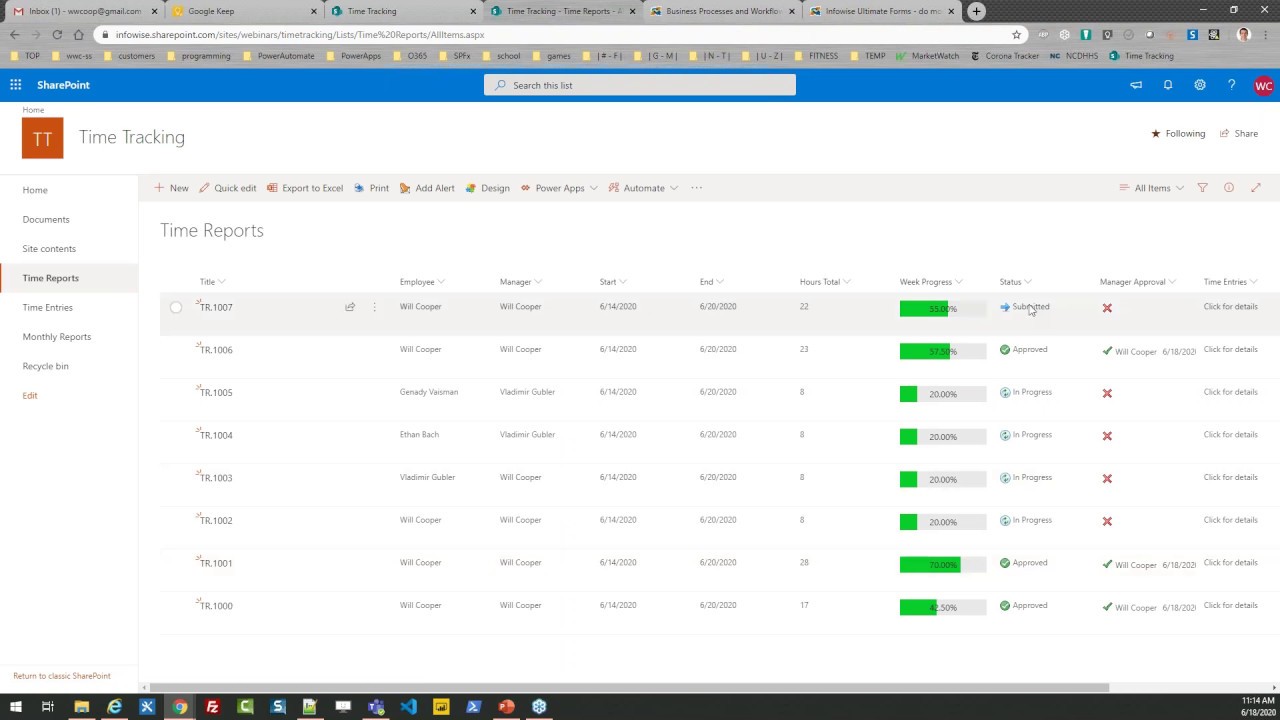Open Visual Studio Code from taskbar
The height and width of the screenshot is (720, 1280).
tap(408, 707)
